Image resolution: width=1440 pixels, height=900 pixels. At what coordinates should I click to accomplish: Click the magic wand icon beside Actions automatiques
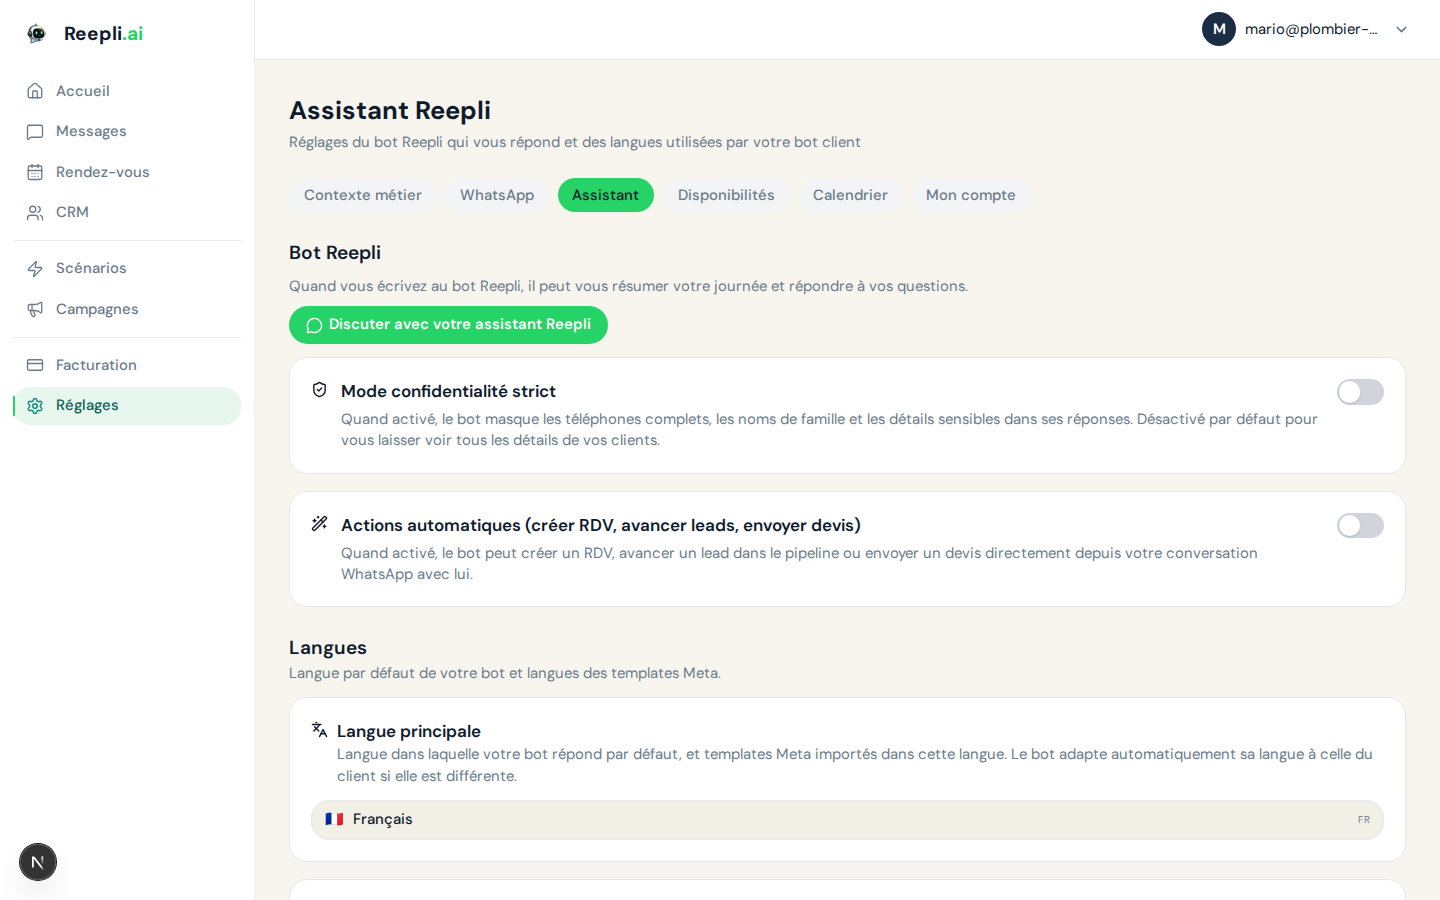click(x=320, y=524)
